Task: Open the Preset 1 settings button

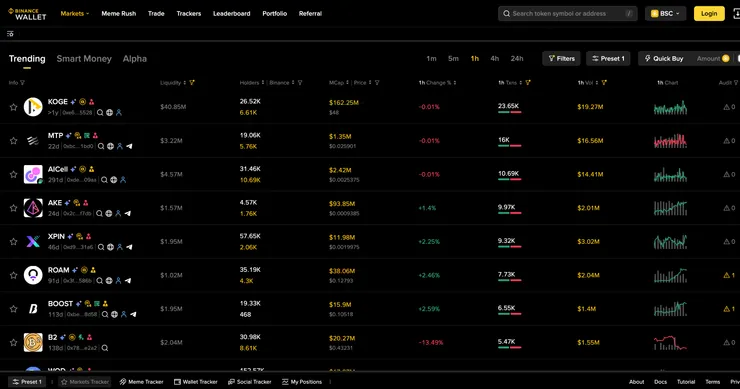Action: 608,59
